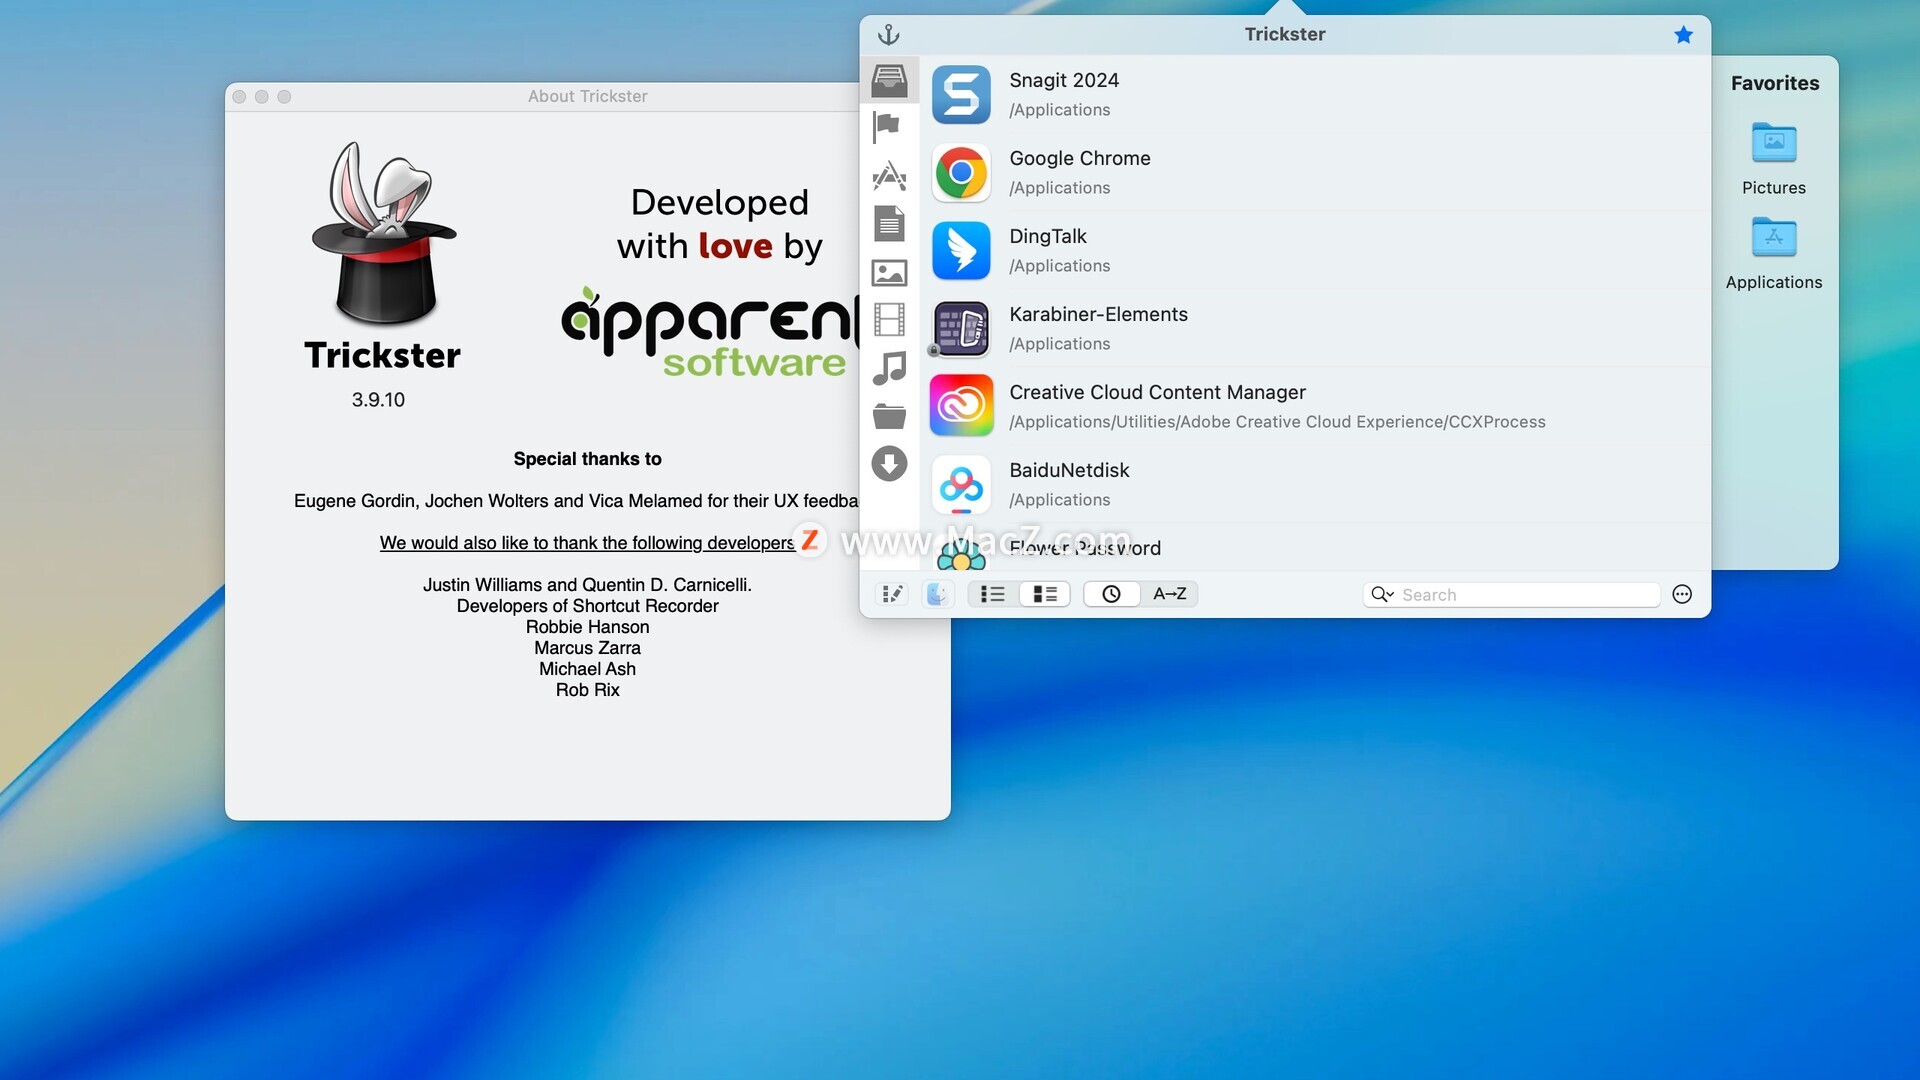Click the version number 3.9.10
This screenshot has height=1080, width=1920.
point(378,400)
